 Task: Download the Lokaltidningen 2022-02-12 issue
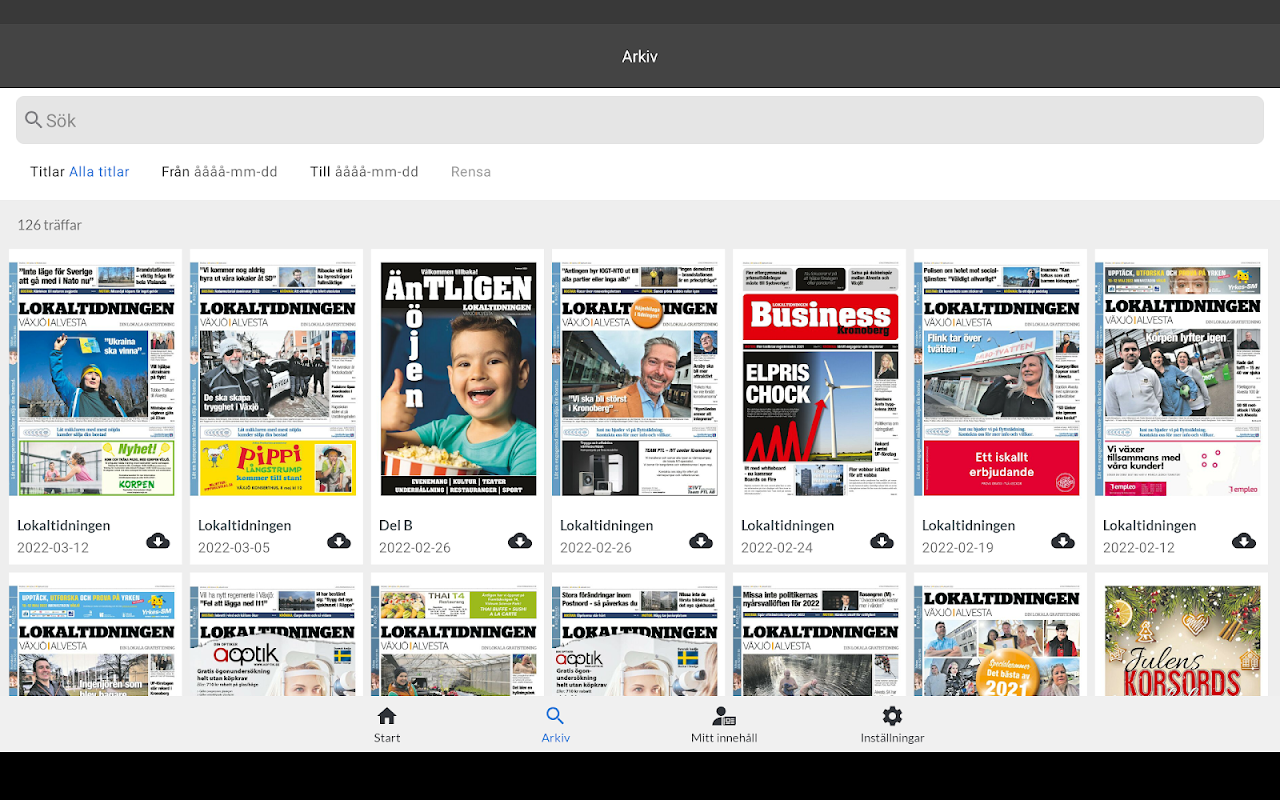1243,541
